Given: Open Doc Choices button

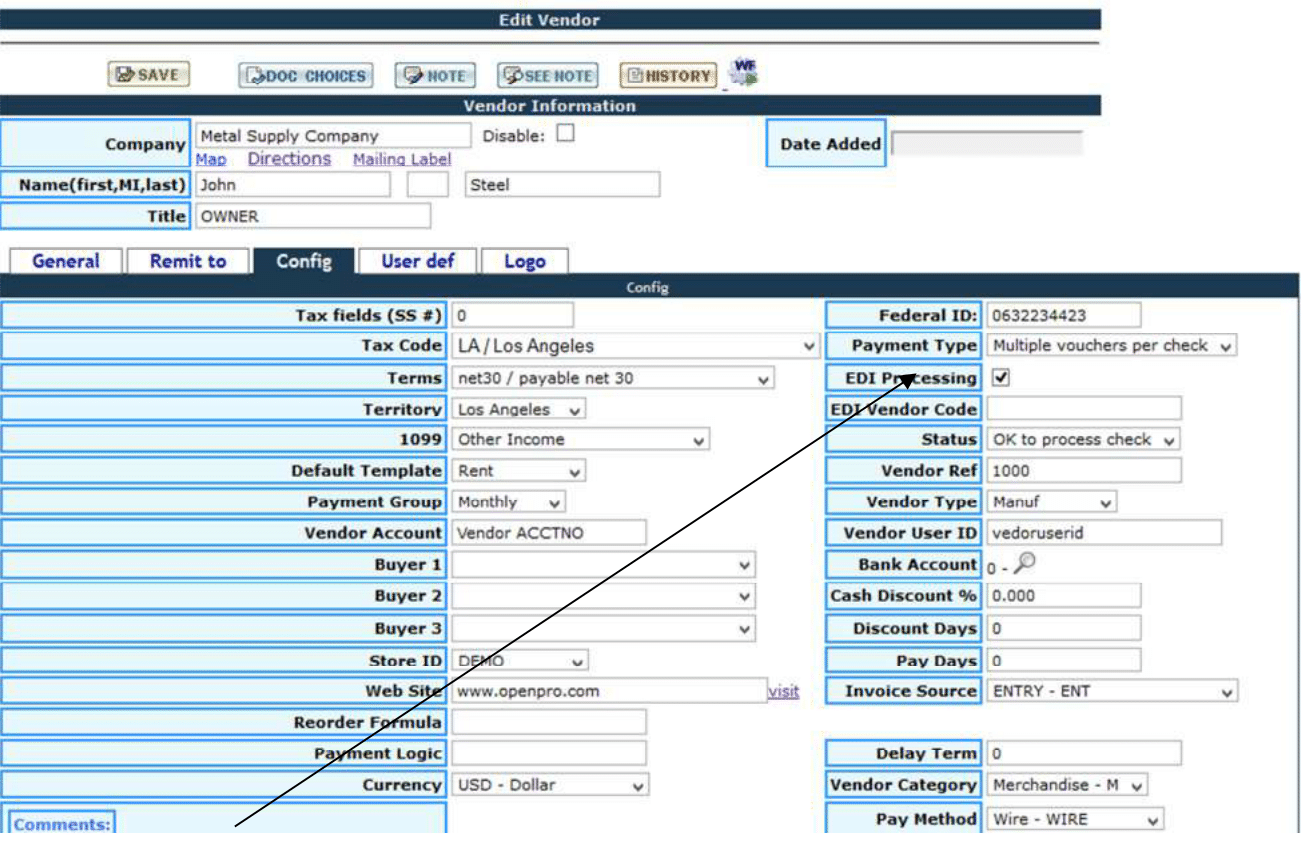Looking at the screenshot, I should click(306, 76).
